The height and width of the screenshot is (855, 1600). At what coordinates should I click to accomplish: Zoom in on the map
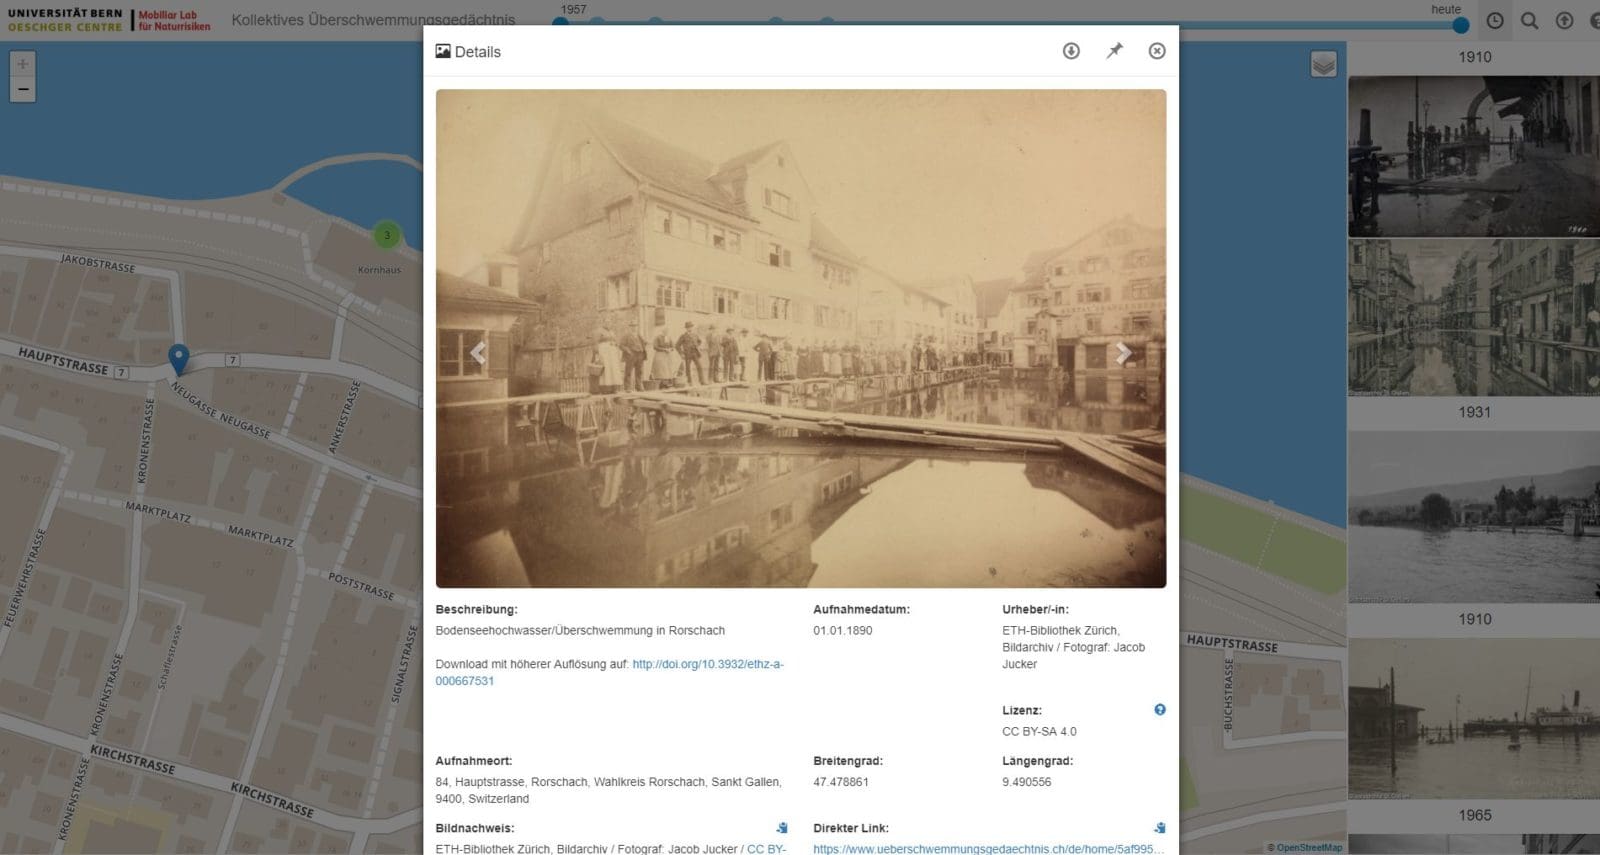(23, 64)
